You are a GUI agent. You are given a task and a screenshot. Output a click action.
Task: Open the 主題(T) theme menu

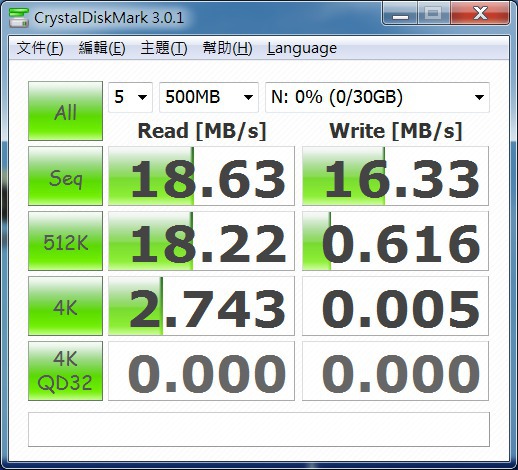tap(164, 48)
